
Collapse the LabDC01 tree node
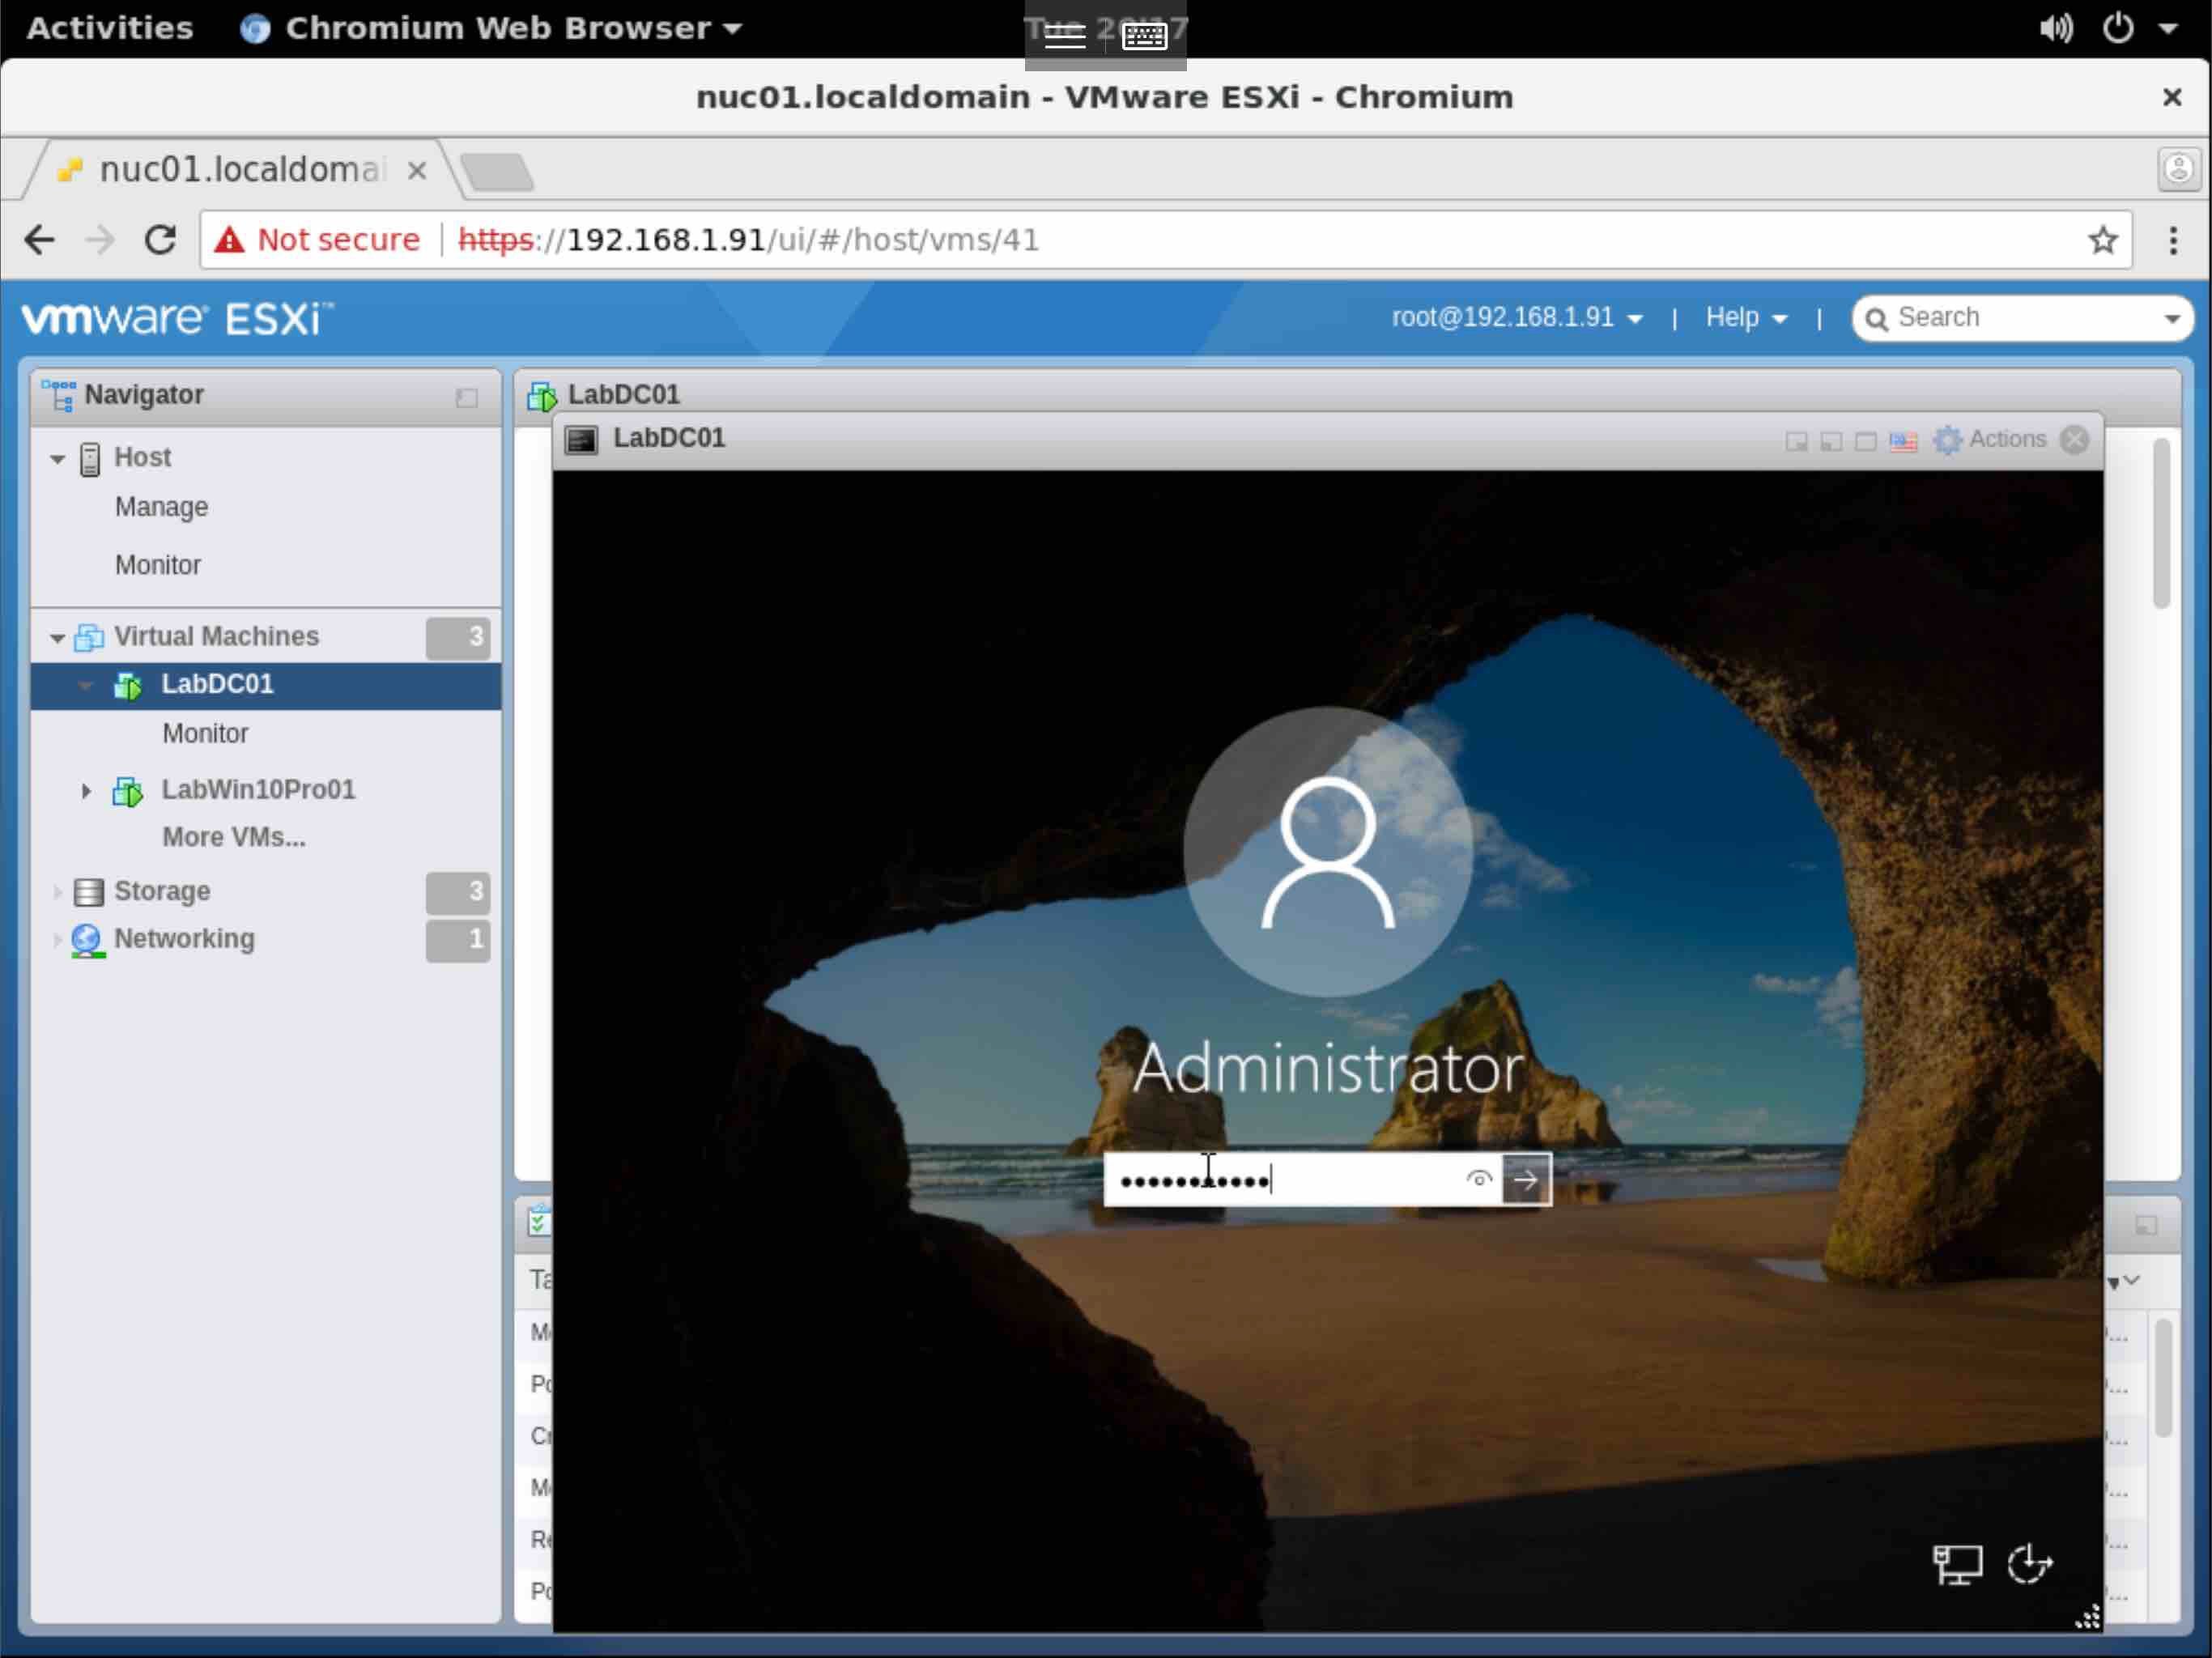pos(86,685)
